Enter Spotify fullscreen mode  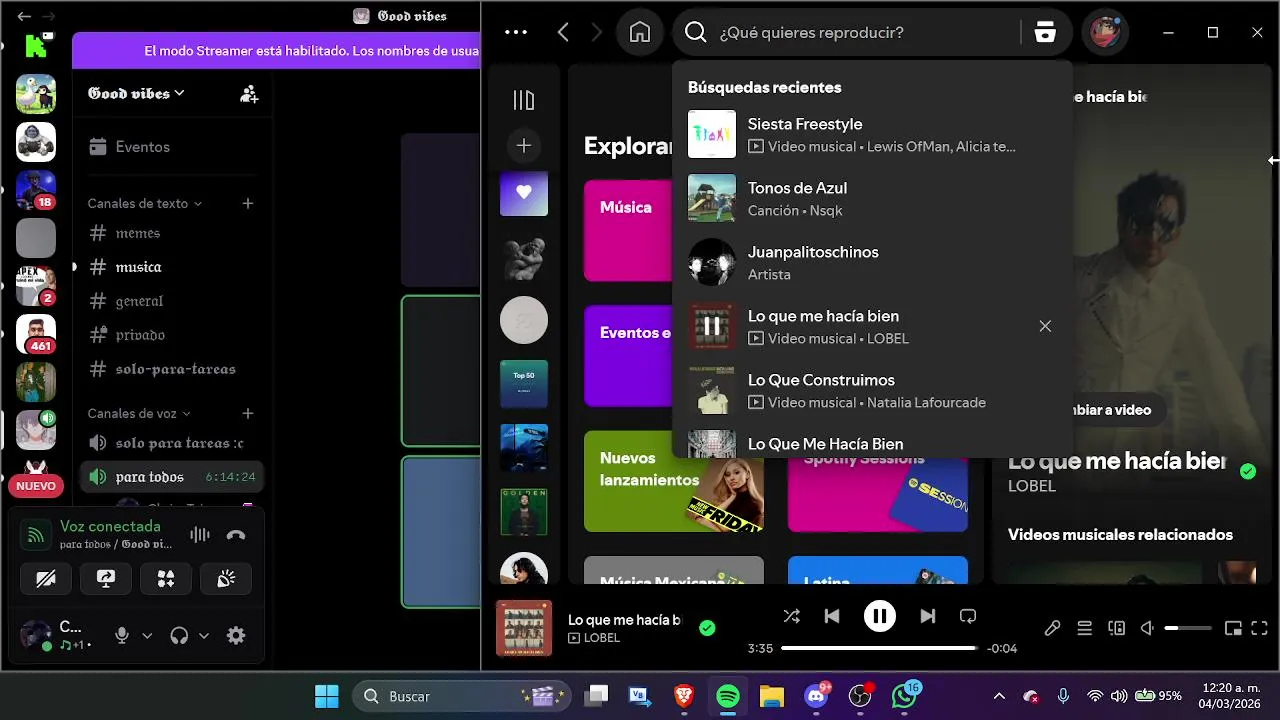1260,628
